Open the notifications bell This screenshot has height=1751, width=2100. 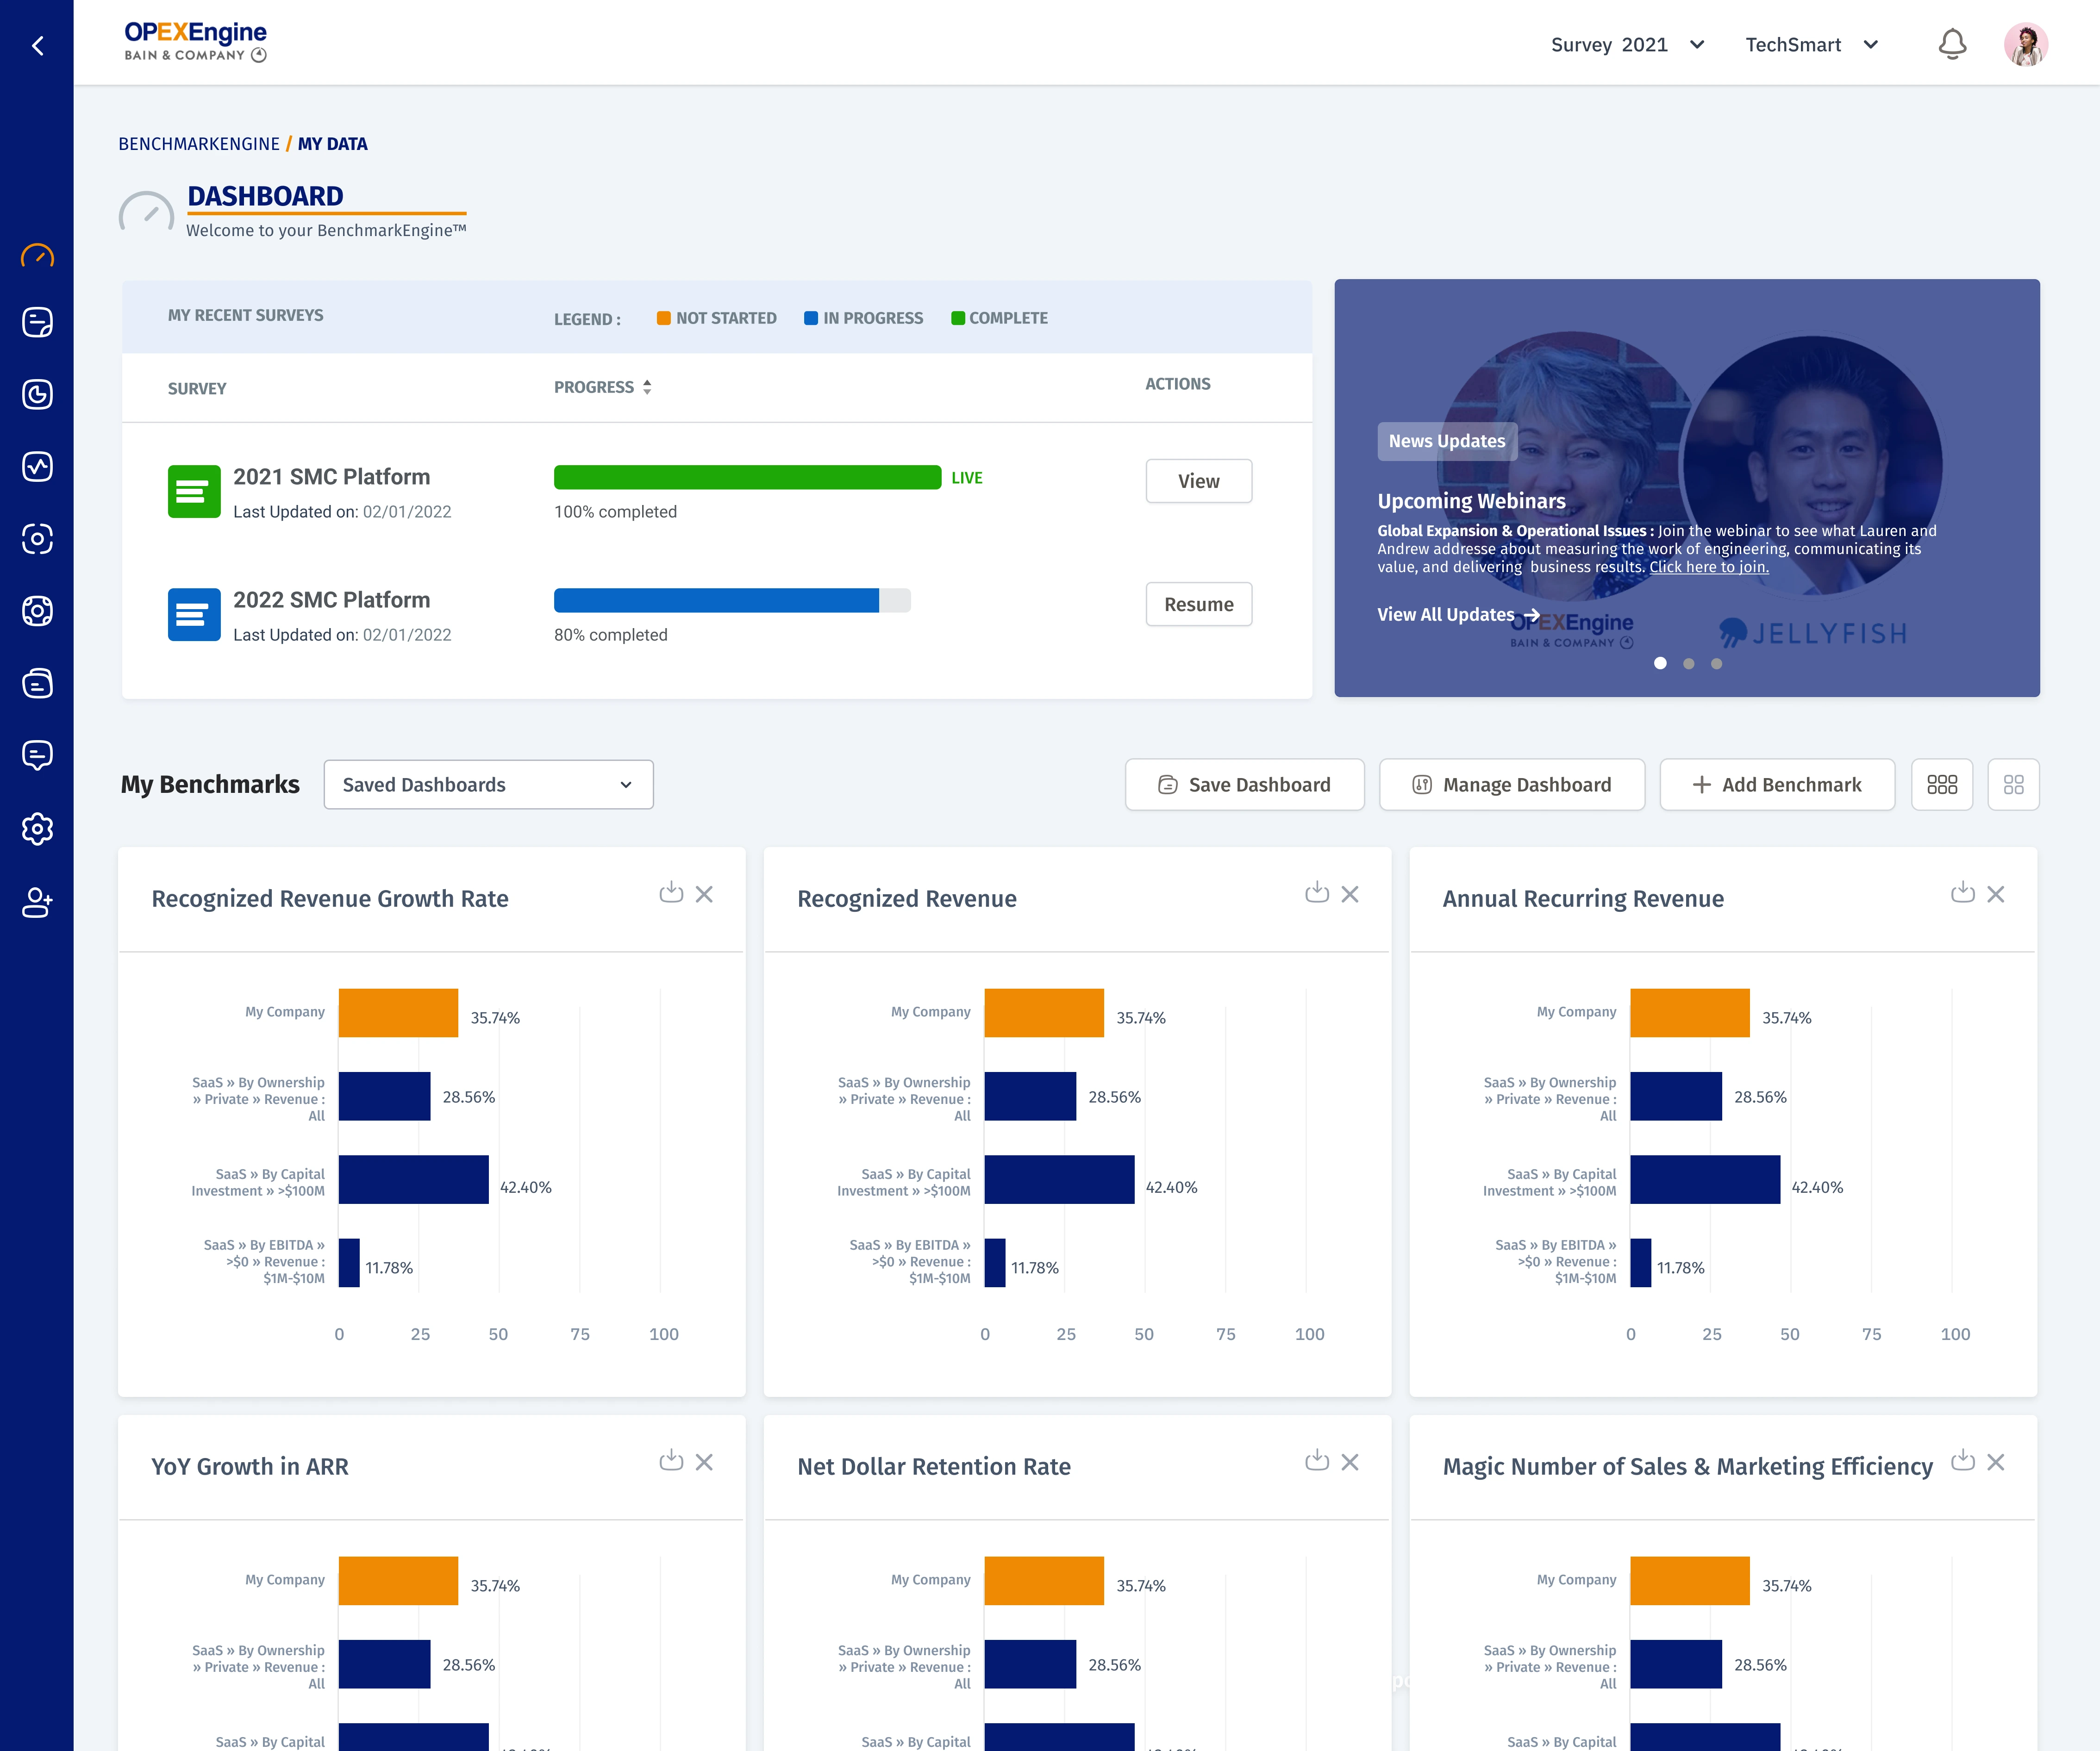click(1952, 44)
